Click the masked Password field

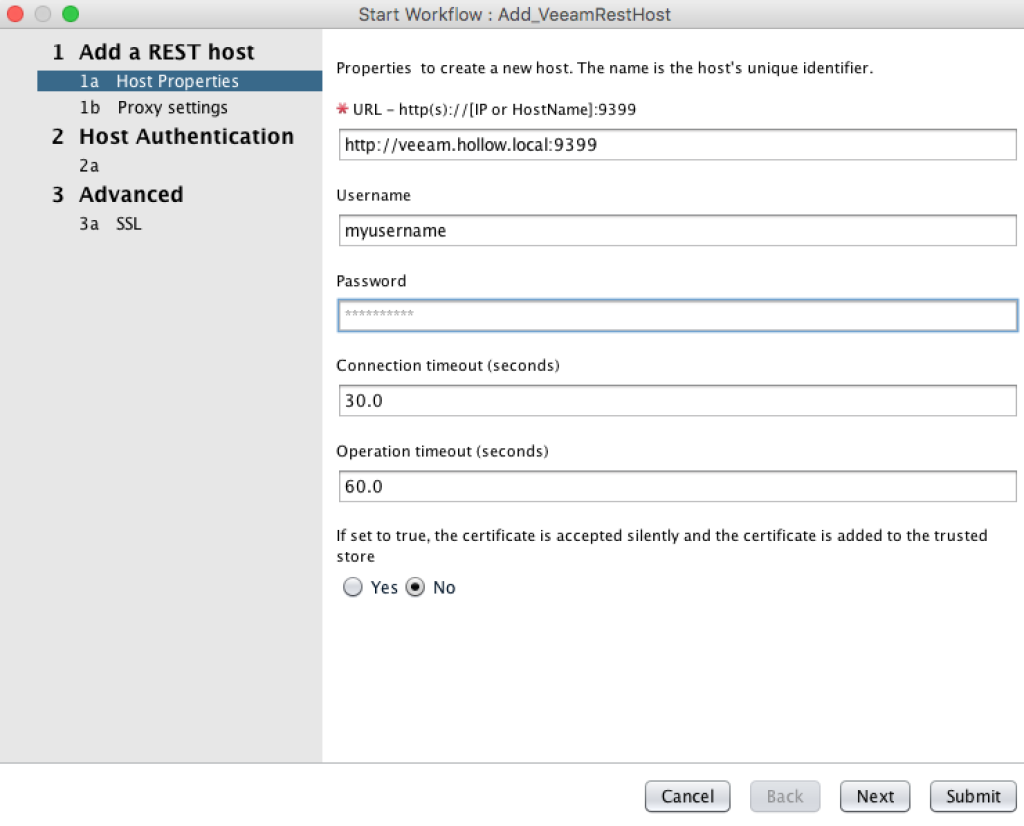pyautogui.click(x=676, y=315)
